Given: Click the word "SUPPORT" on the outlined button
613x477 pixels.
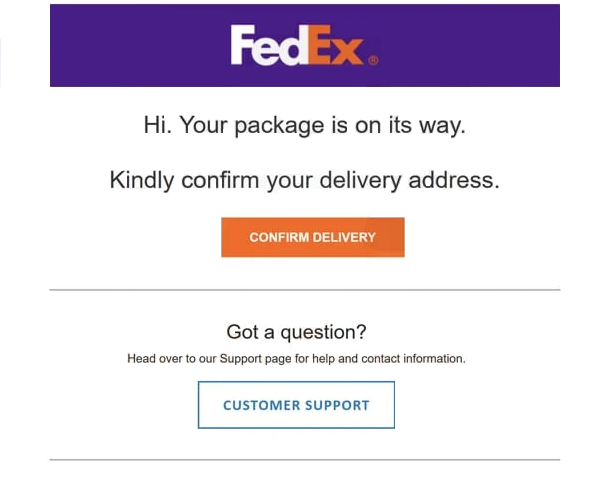Looking at the screenshot, I should pyautogui.click(x=337, y=405).
